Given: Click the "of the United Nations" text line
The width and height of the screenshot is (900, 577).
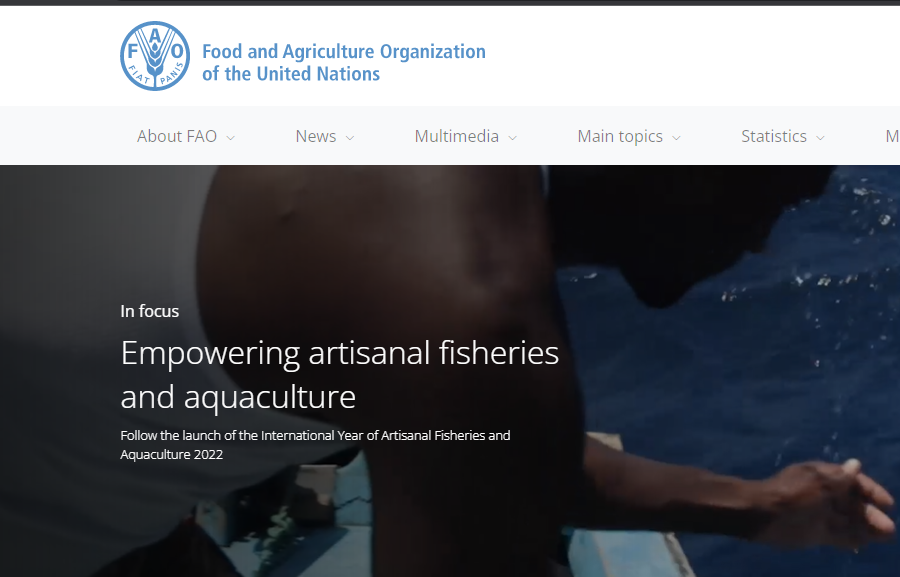Looking at the screenshot, I should [x=291, y=74].
